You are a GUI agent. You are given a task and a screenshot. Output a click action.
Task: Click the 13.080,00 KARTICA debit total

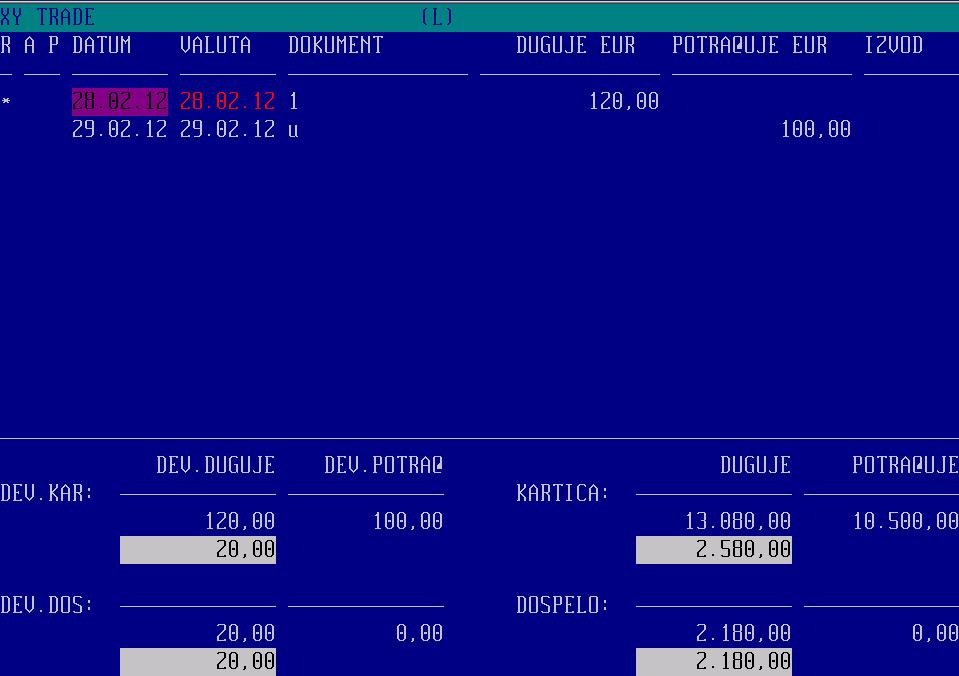point(737,522)
